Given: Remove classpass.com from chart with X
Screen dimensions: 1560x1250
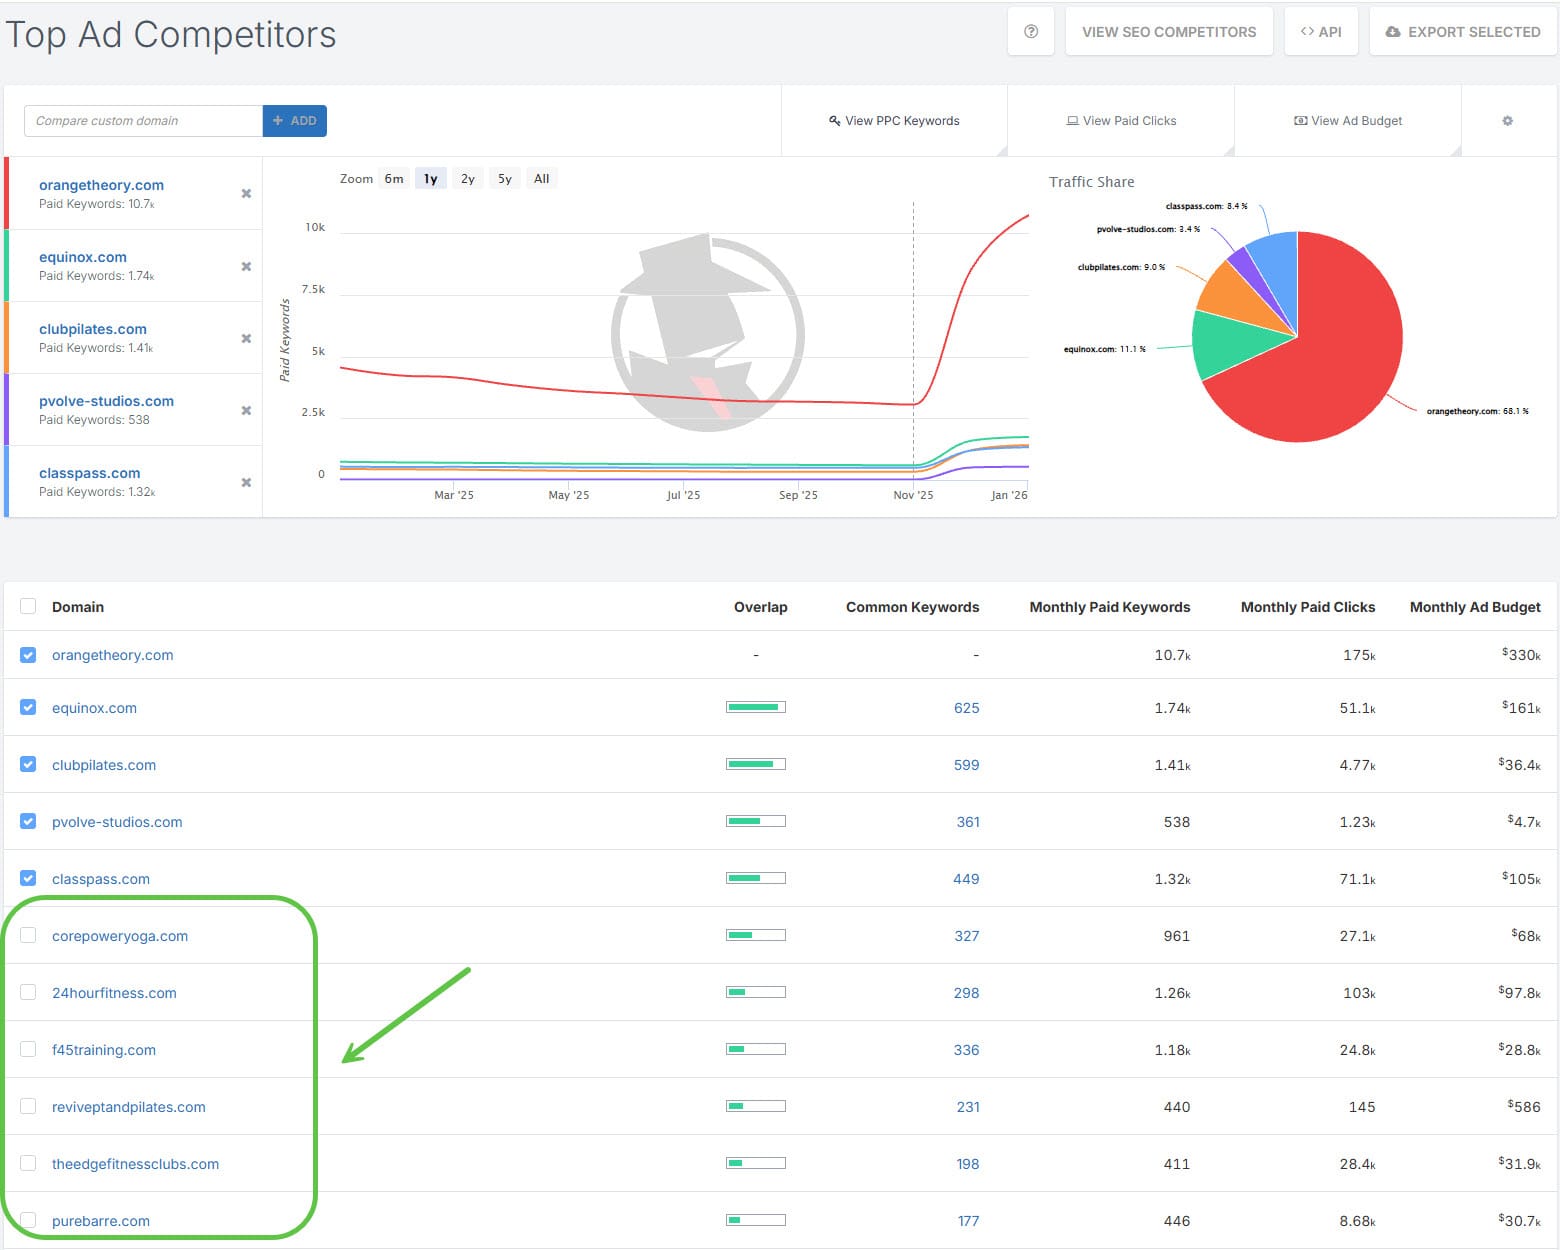Looking at the screenshot, I should [x=246, y=483].
